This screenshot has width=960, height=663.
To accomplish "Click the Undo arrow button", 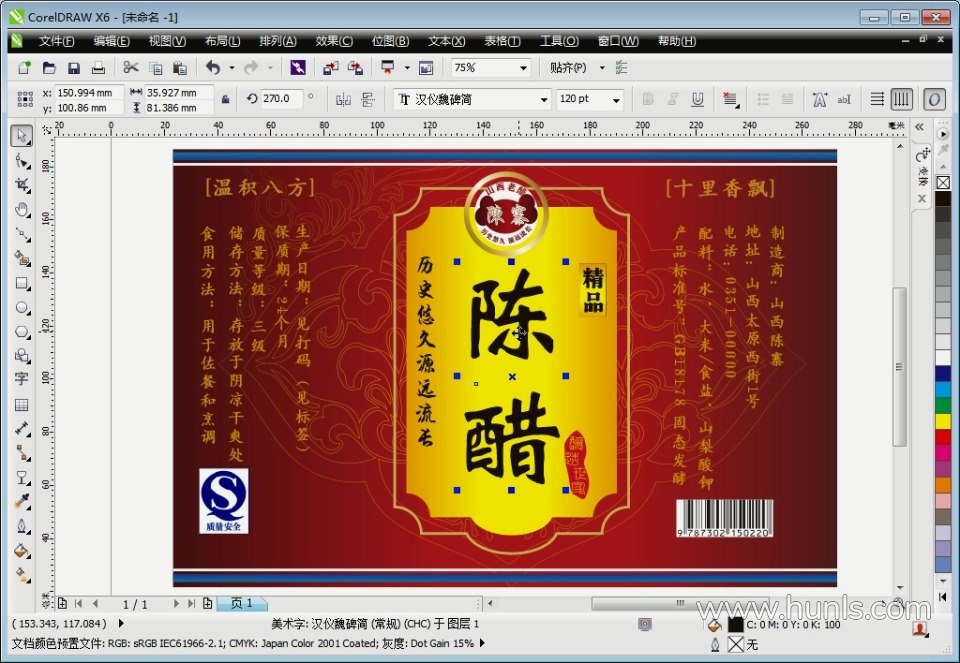I will [x=213, y=67].
